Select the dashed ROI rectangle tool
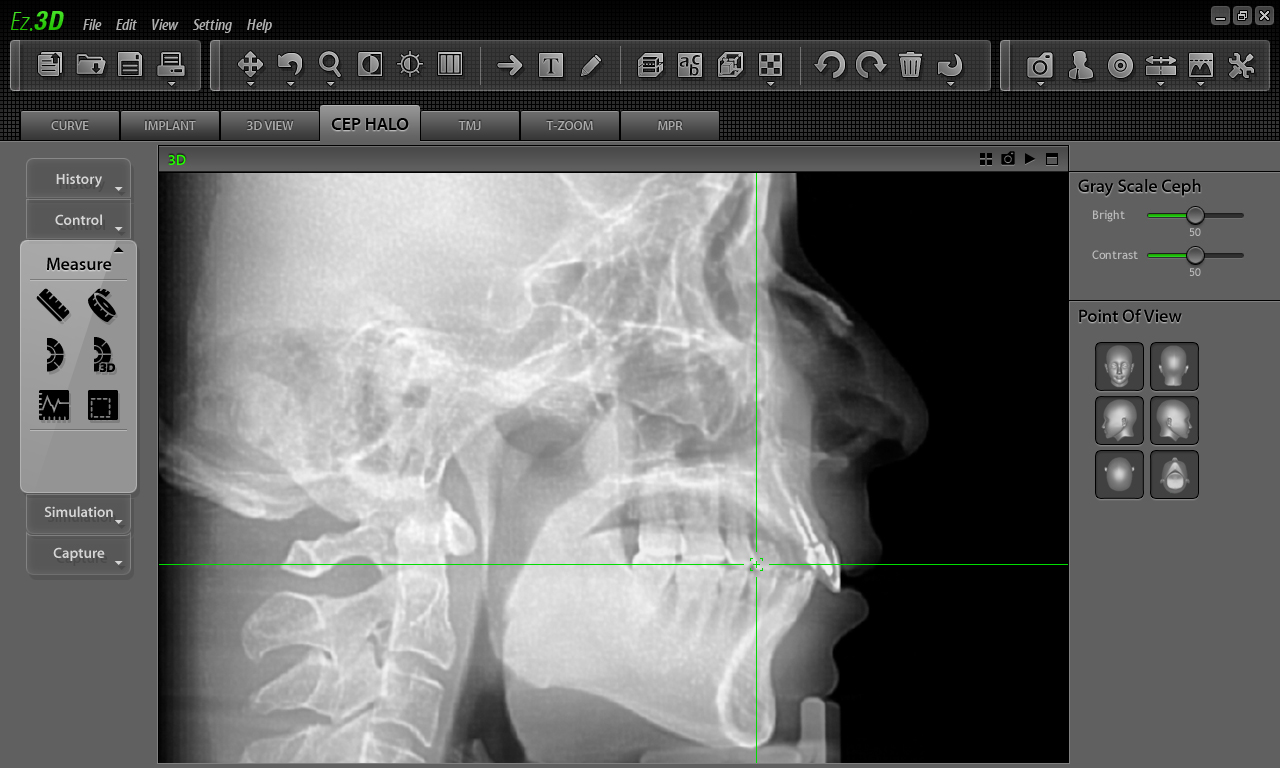This screenshot has height=768, width=1280. [x=103, y=405]
